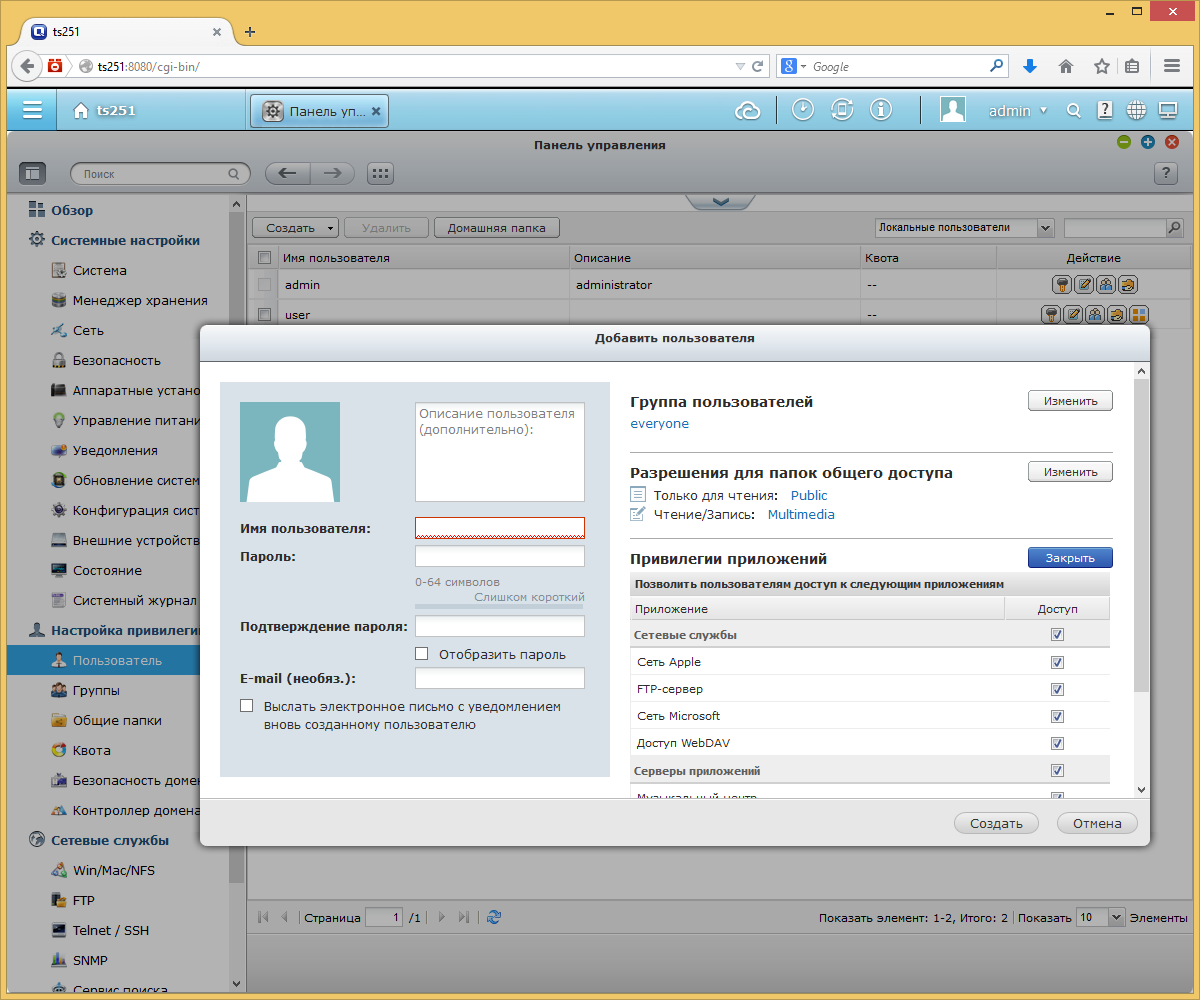Open the language globe icon
This screenshot has height=1000, width=1200.
(x=1136, y=111)
